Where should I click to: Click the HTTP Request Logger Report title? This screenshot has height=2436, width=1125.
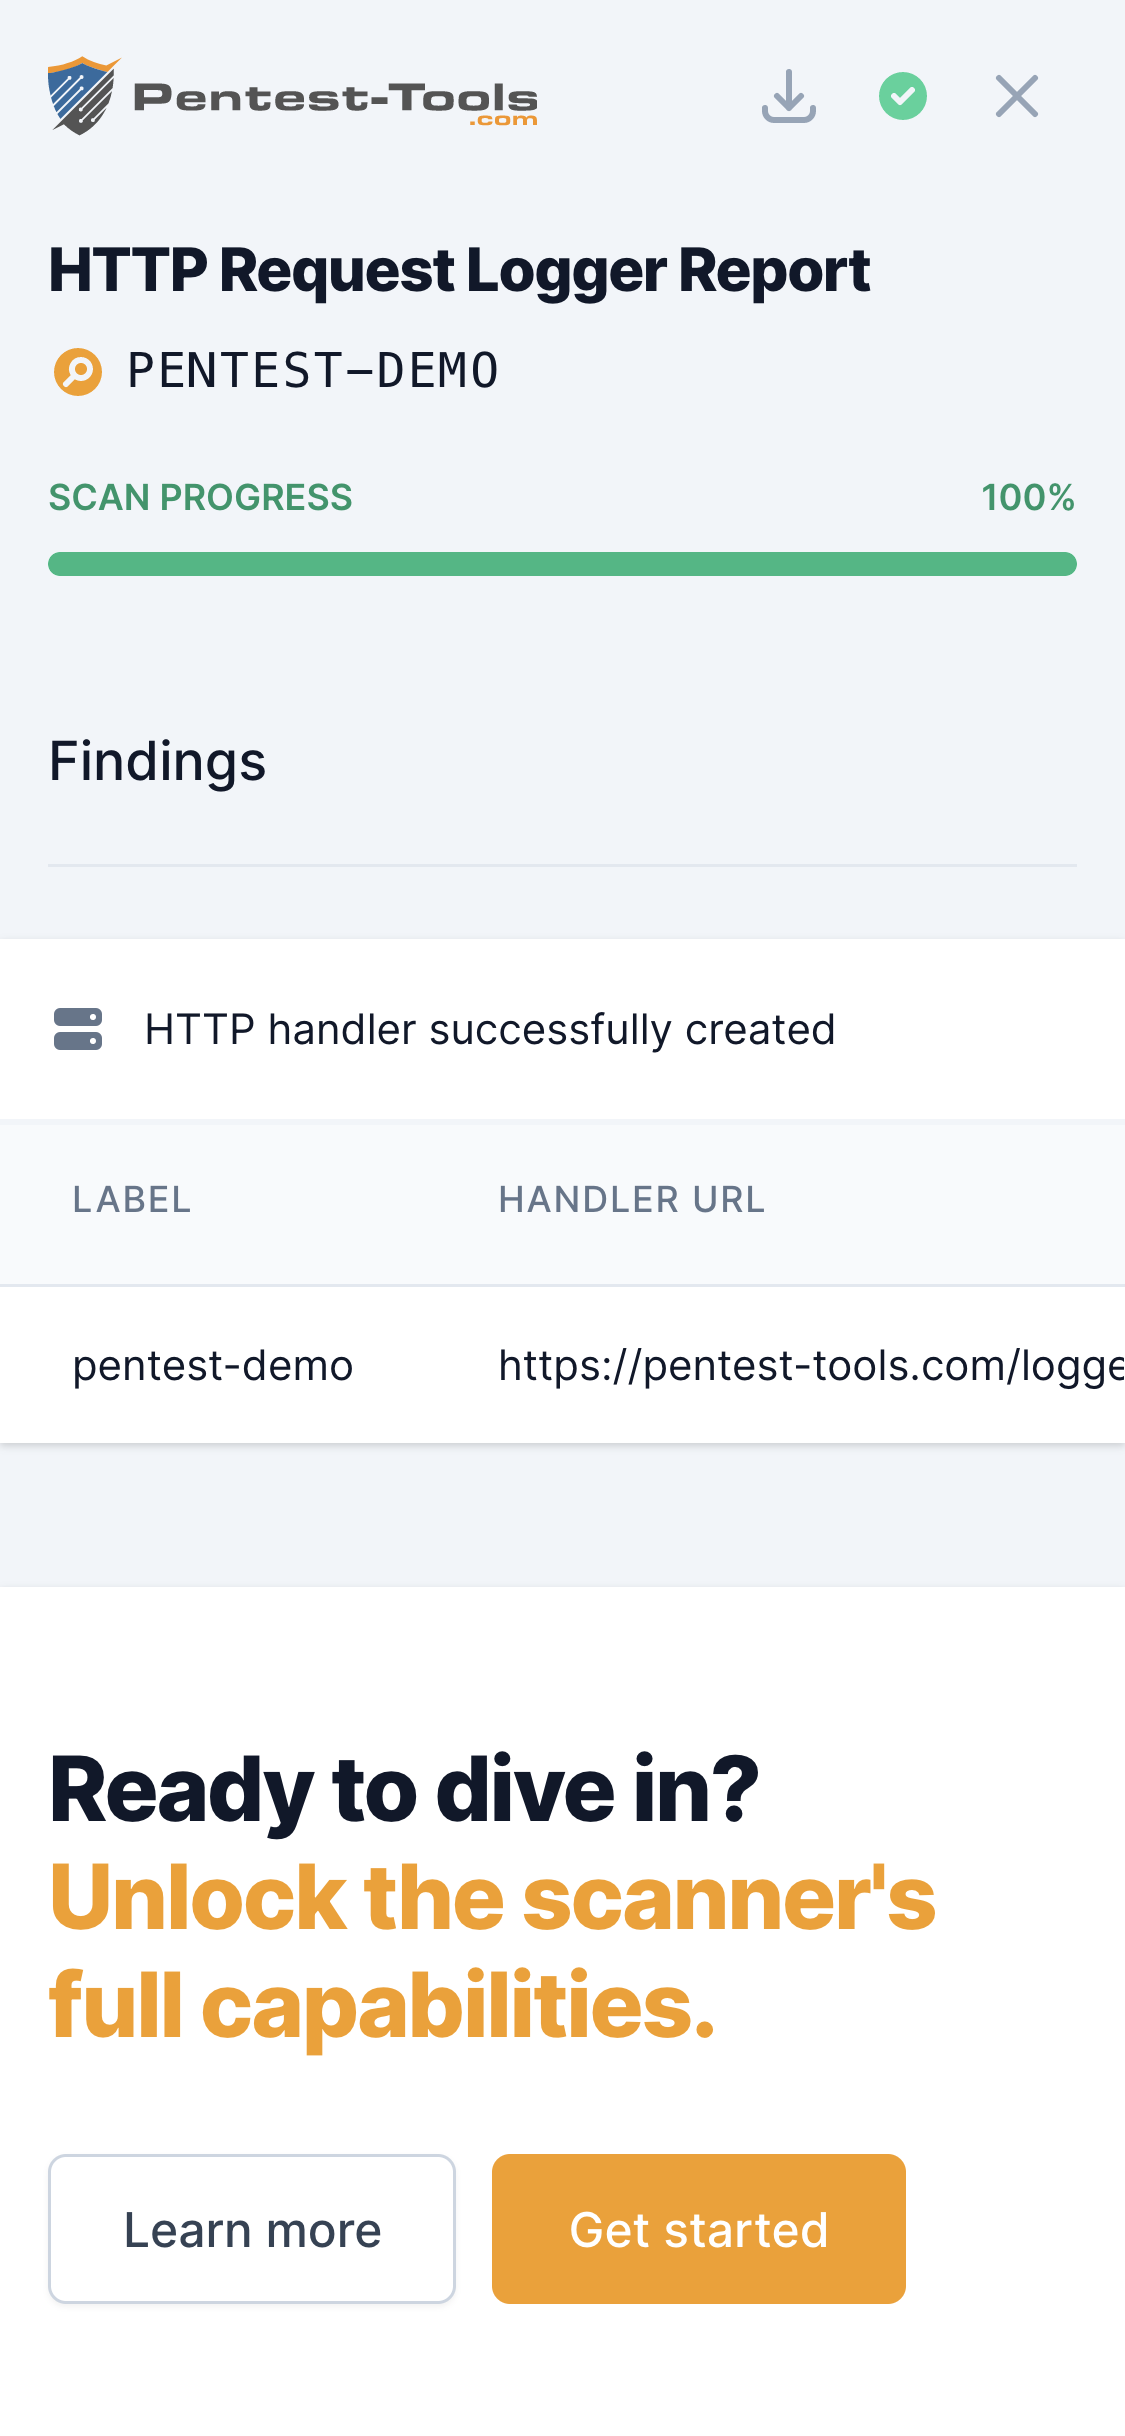[459, 270]
